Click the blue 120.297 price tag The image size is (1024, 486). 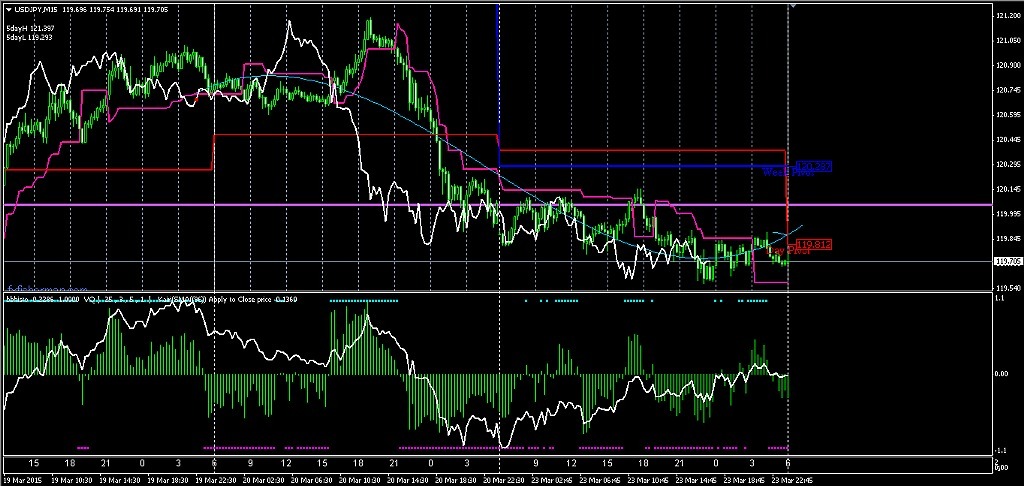pyautogui.click(x=814, y=166)
